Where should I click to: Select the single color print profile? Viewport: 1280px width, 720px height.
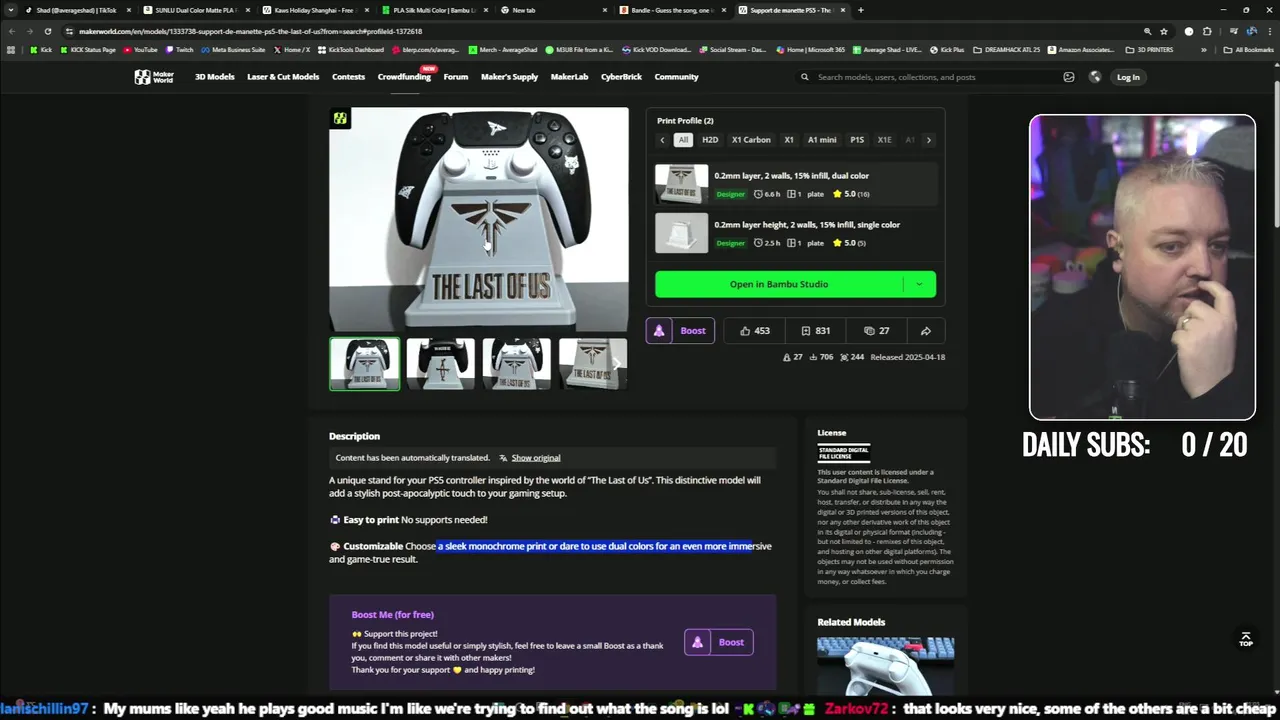click(x=796, y=233)
